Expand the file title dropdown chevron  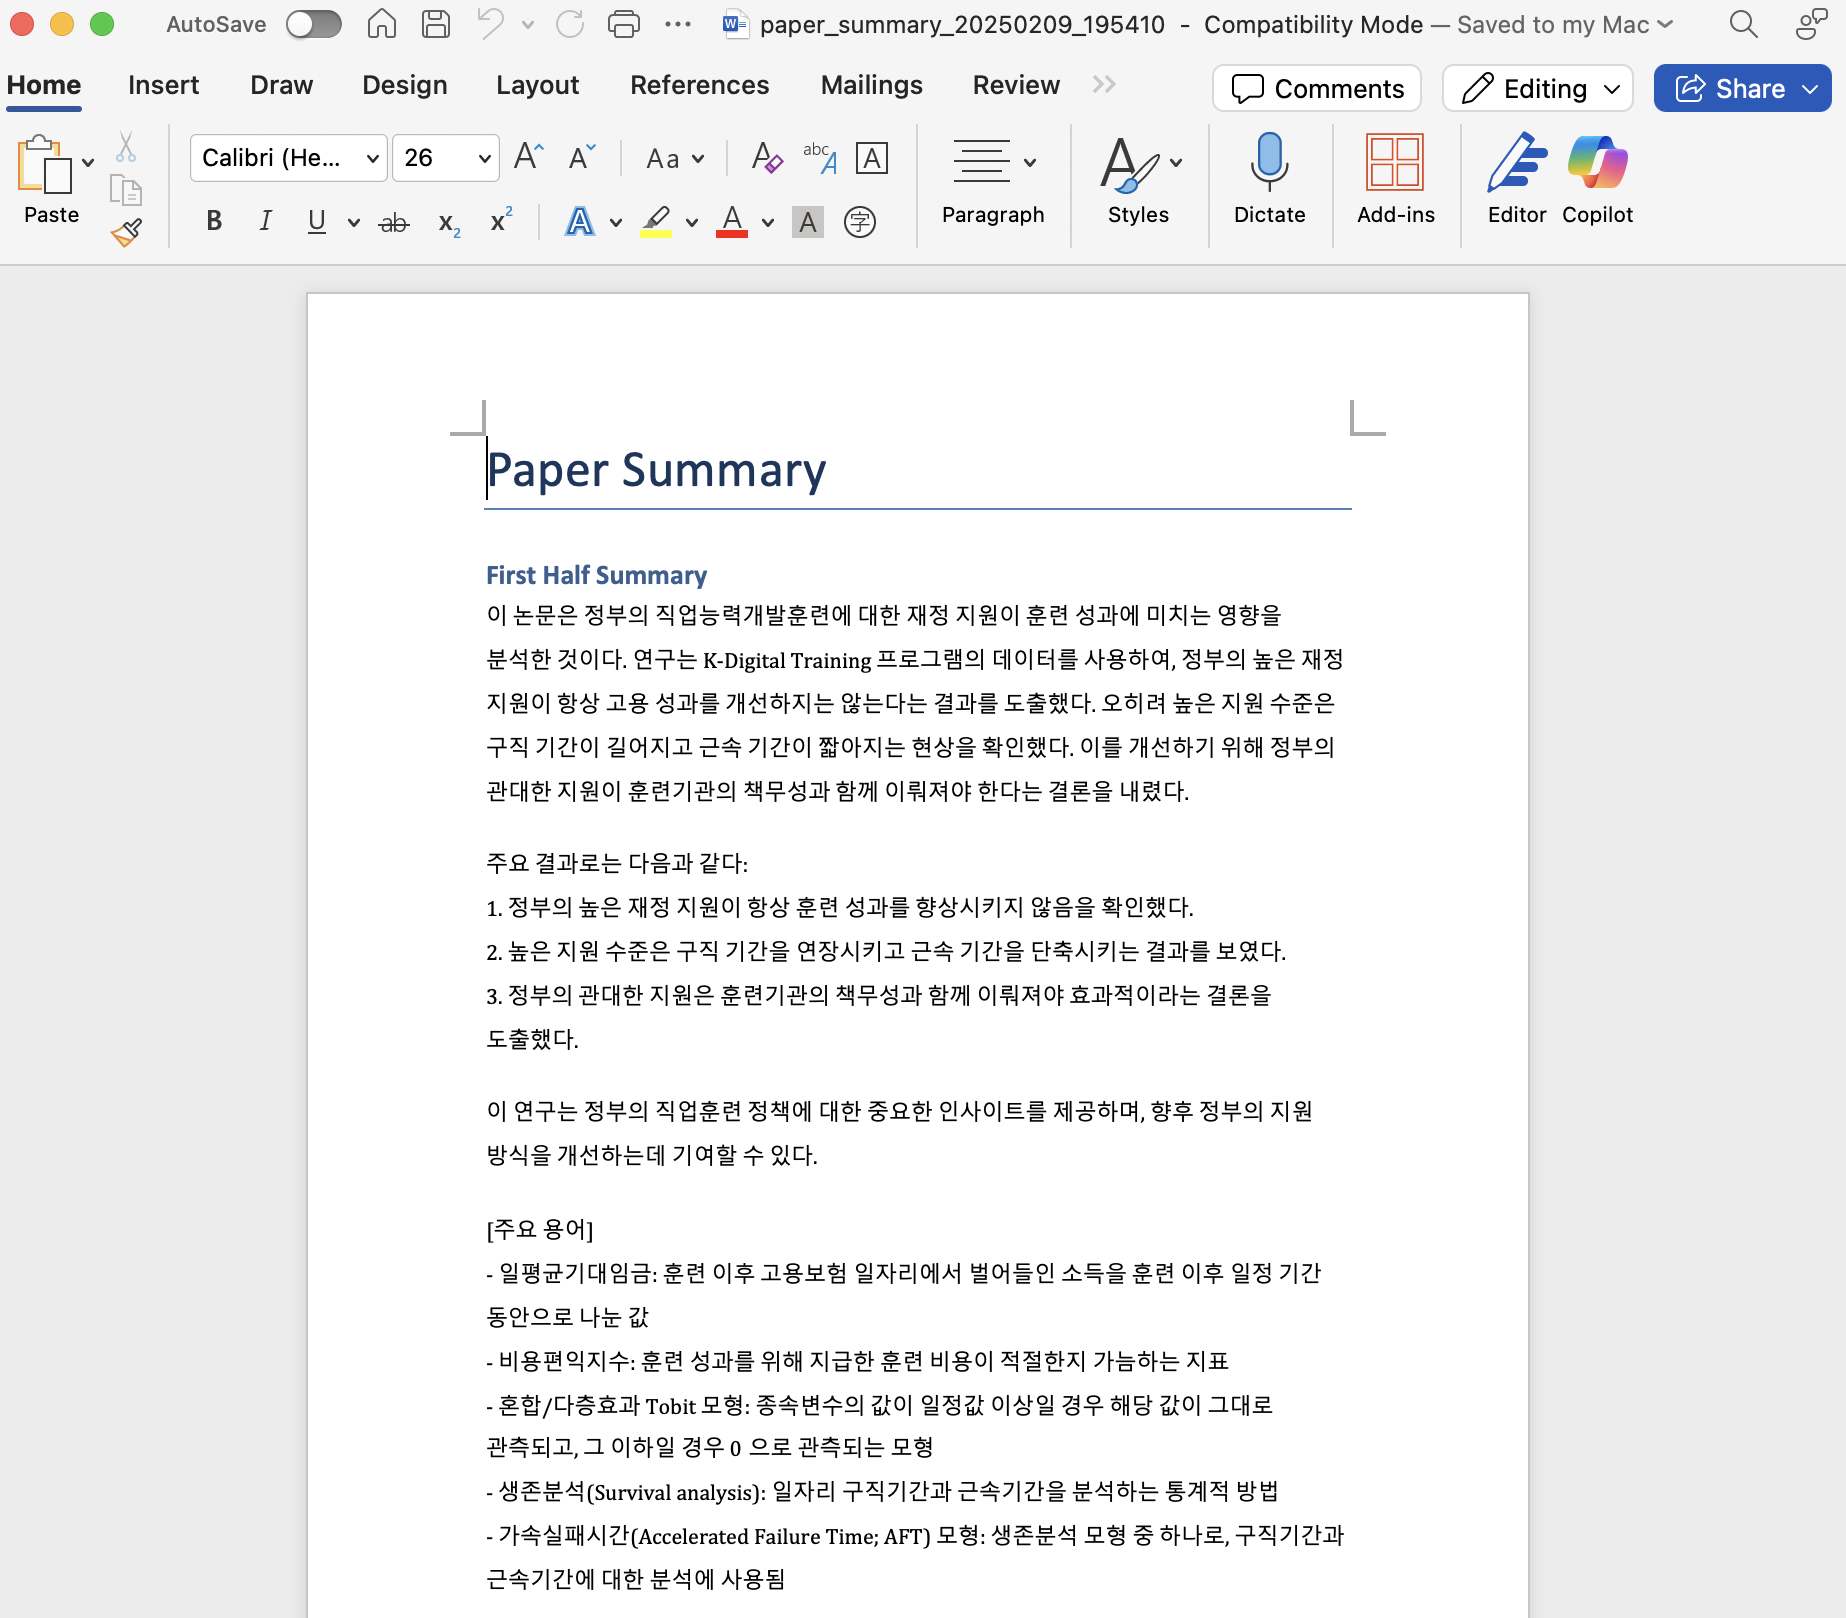coord(1665,24)
